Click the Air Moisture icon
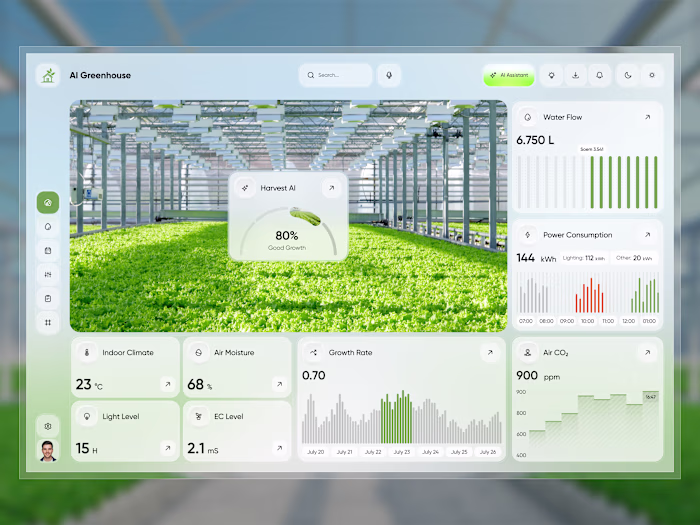 click(199, 353)
